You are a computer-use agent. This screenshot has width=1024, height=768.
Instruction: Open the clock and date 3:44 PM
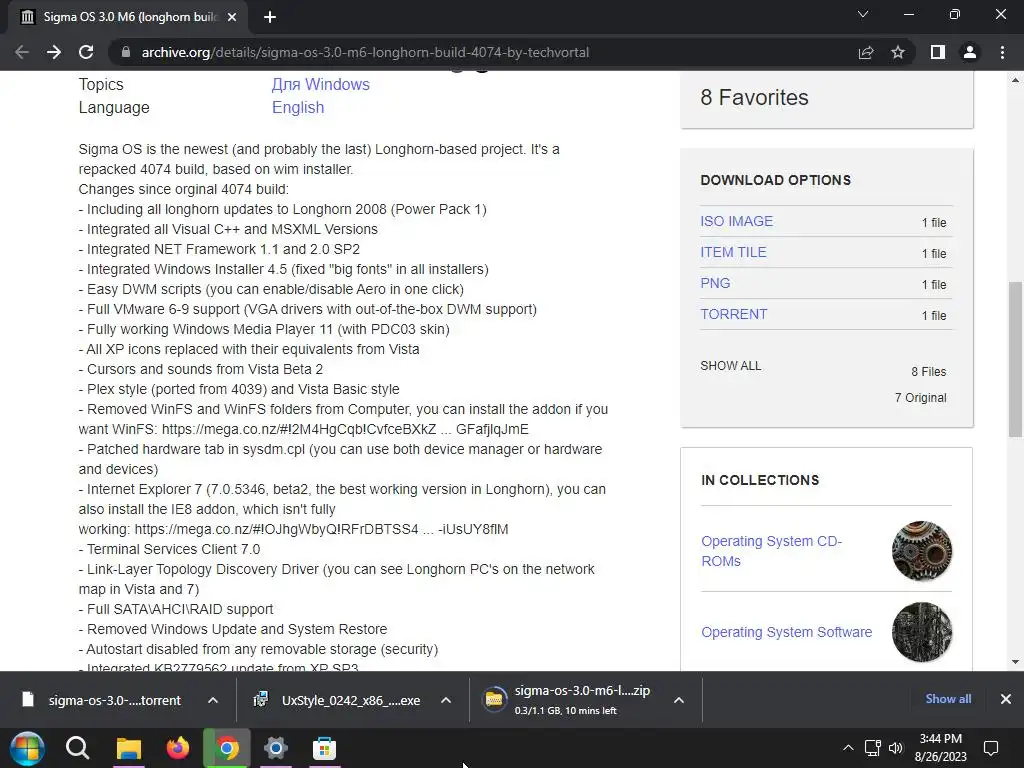(x=940, y=748)
